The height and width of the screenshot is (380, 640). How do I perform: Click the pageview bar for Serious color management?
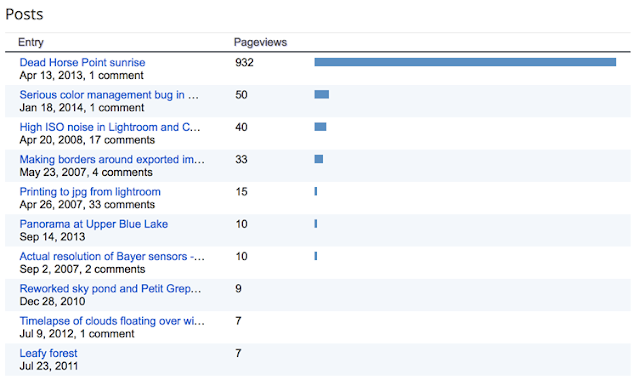(x=322, y=94)
